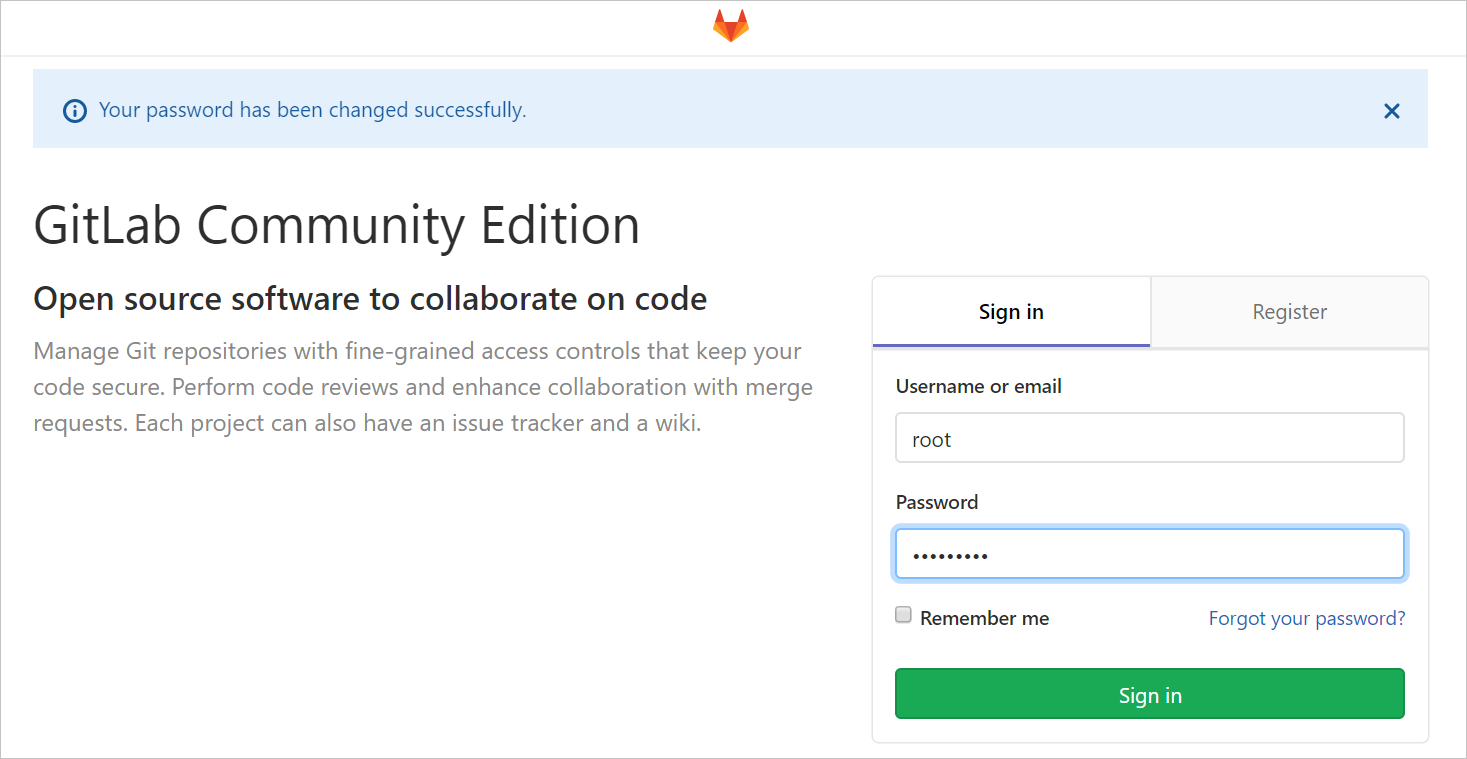Screen dimensions: 1467x759
Task: Click the 'Password' field label
Action: click(936, 502)
